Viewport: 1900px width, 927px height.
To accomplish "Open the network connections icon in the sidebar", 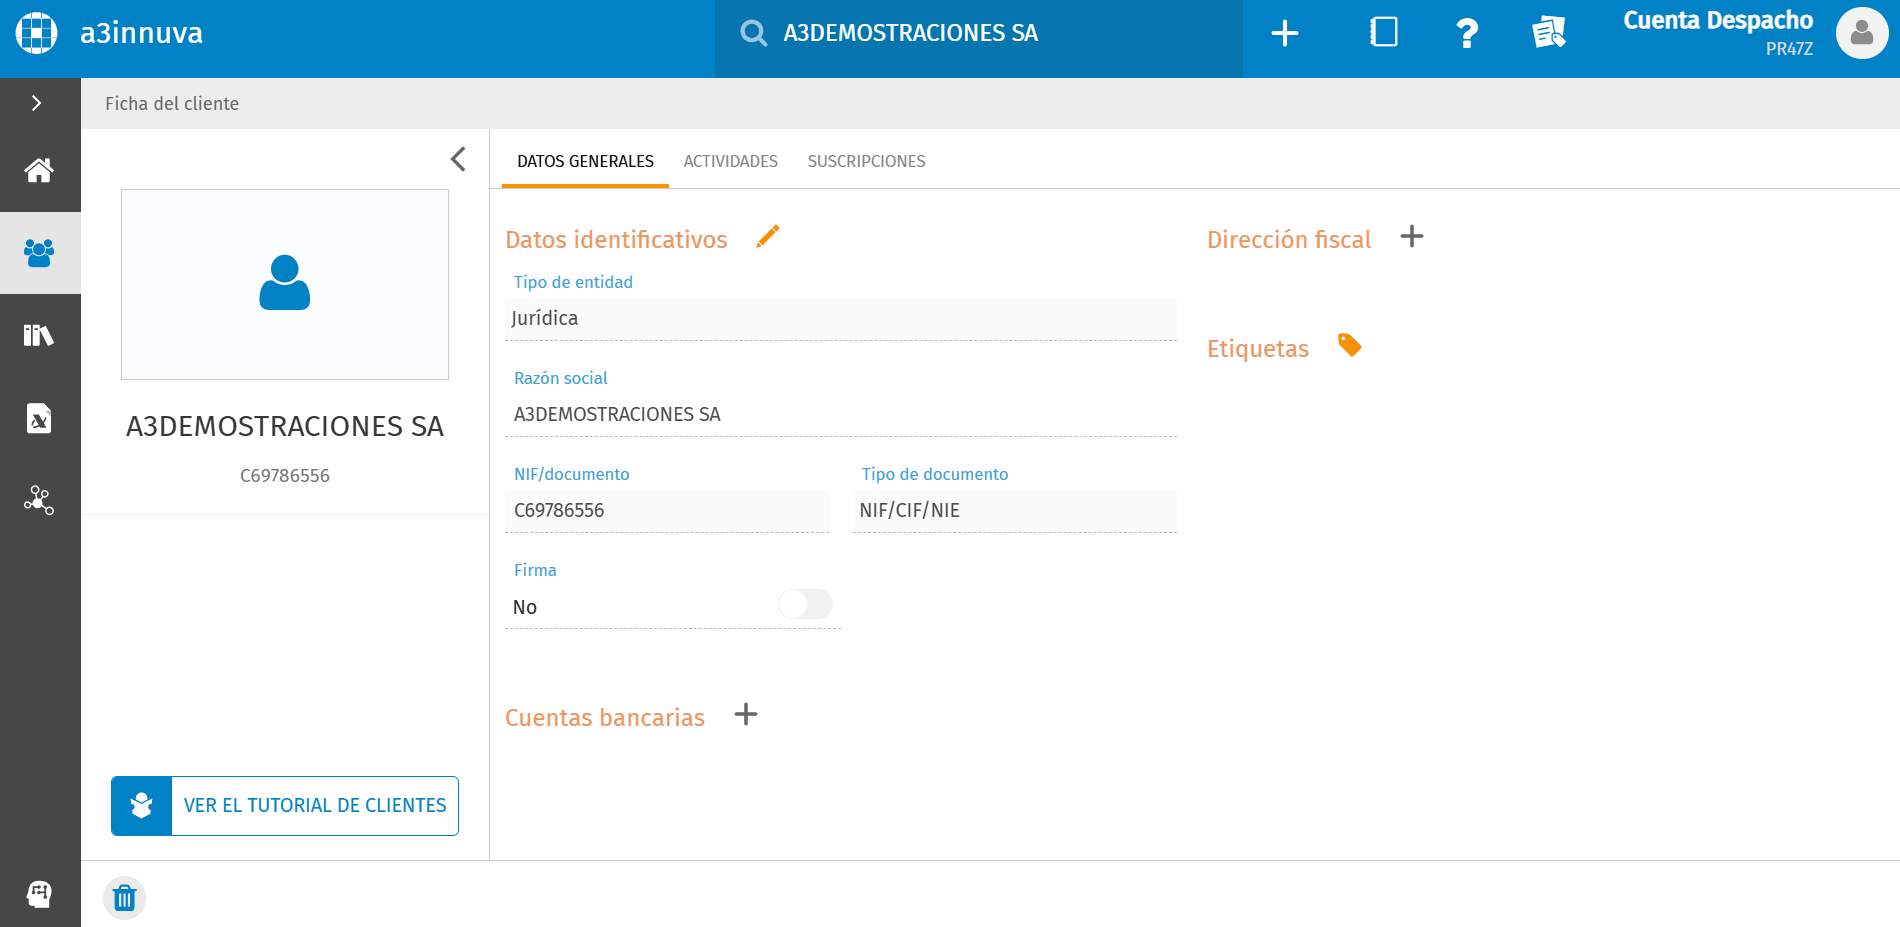I will pos(39,500).
